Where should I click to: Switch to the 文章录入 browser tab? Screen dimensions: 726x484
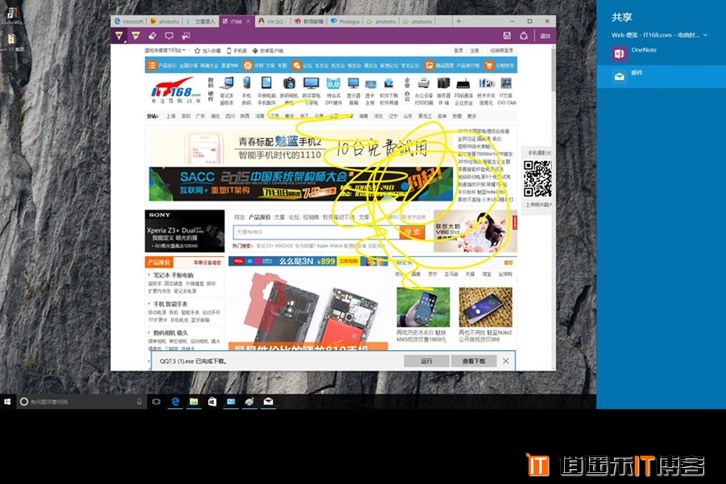201,21
